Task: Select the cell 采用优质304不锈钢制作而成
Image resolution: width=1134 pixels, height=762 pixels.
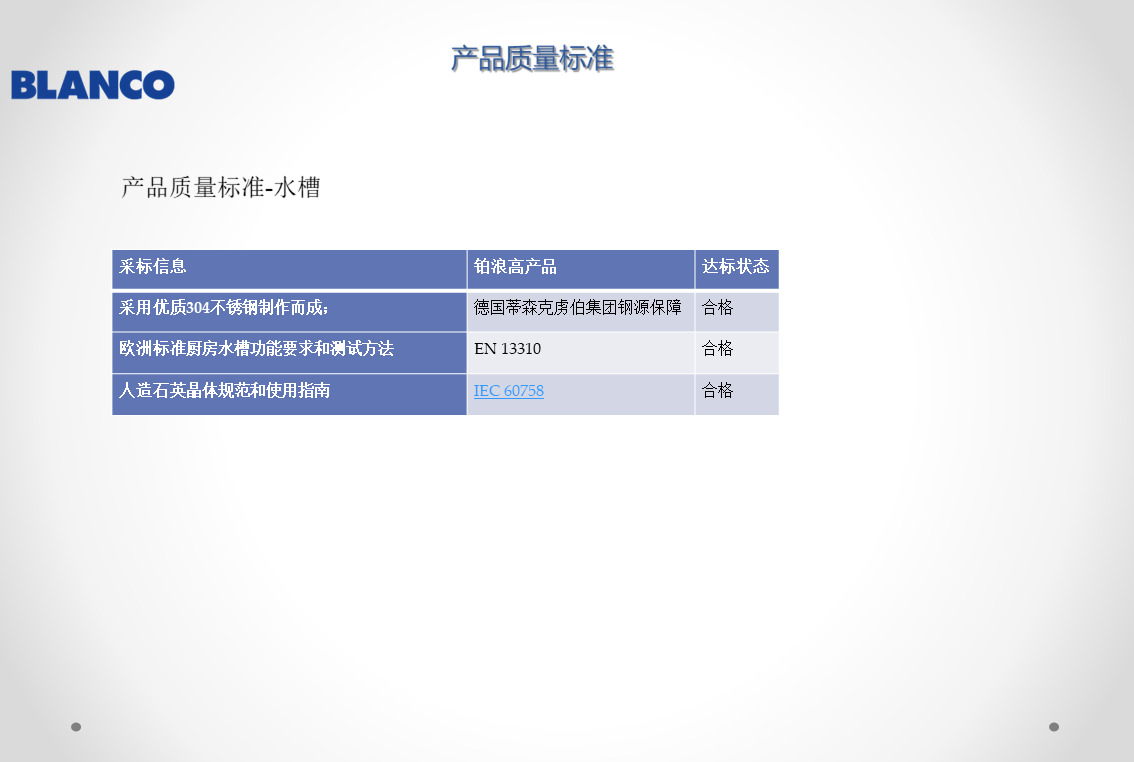Action: (289, 312)
